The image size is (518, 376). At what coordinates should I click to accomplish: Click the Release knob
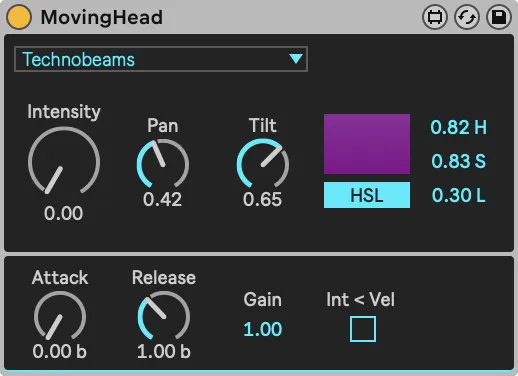[164, 316]
